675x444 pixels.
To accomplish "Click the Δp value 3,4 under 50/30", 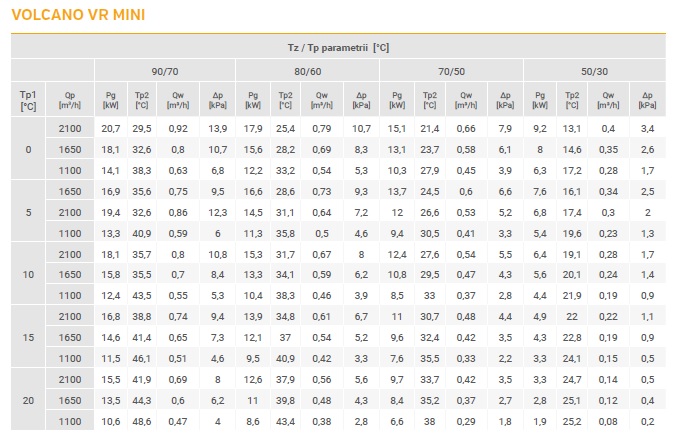I will 647,128.
